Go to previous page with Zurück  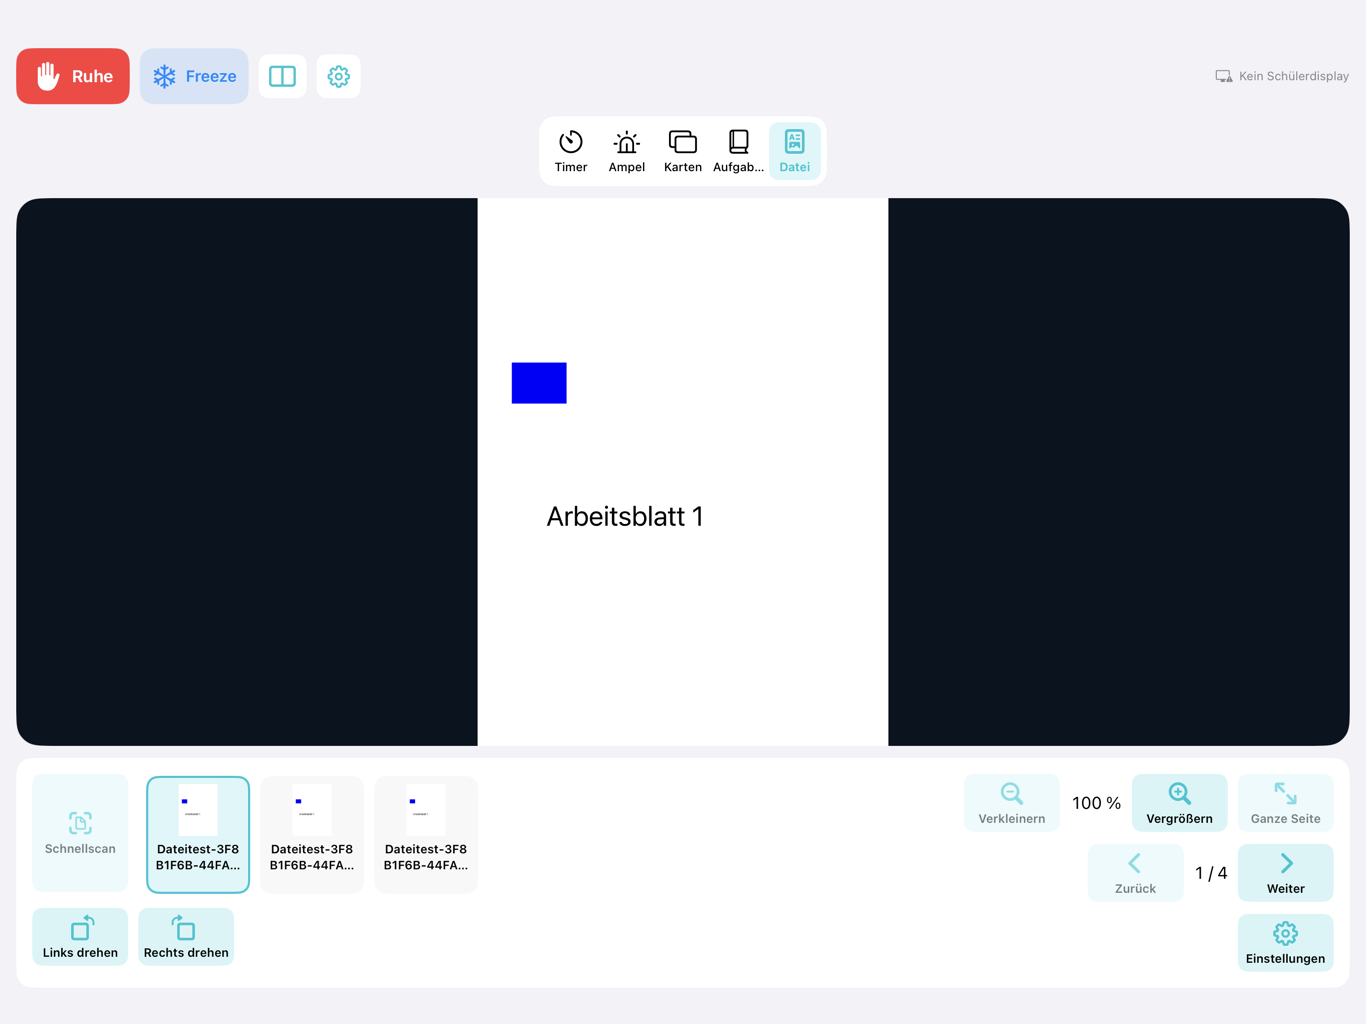1136,873
